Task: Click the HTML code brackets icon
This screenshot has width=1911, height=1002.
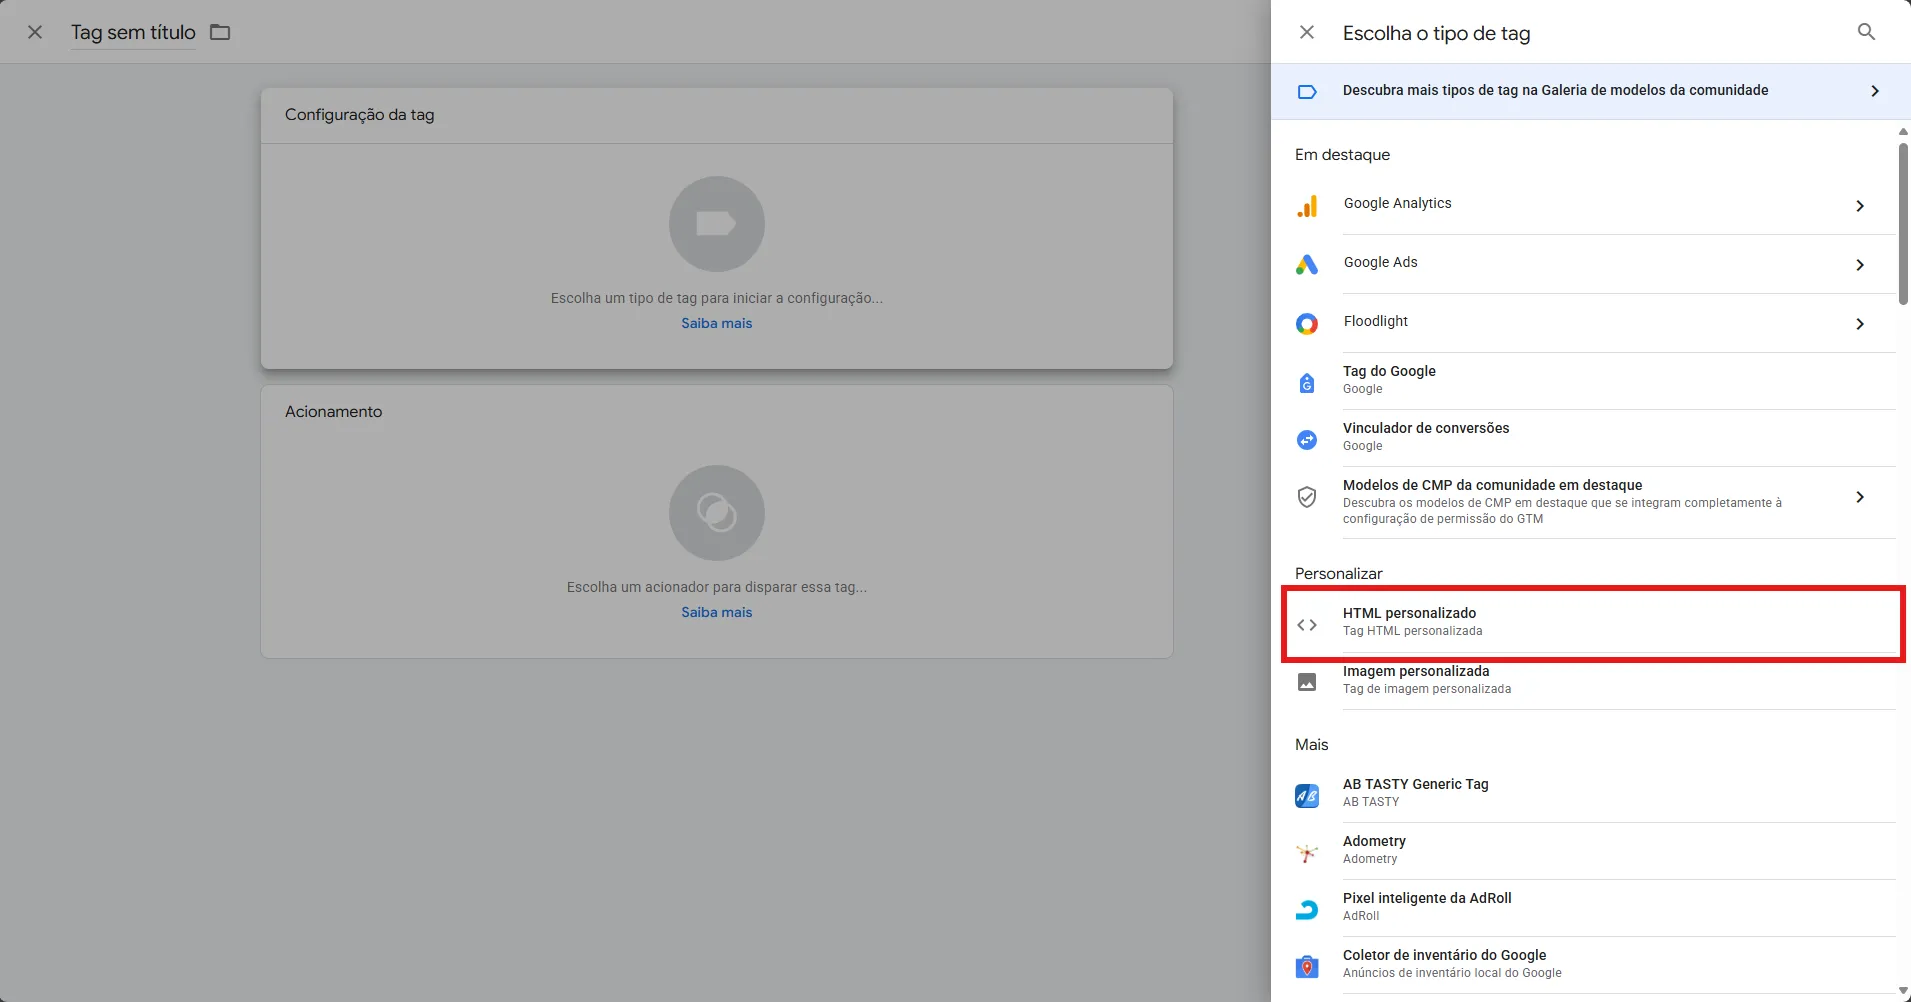Action: tap(1307, 625)
